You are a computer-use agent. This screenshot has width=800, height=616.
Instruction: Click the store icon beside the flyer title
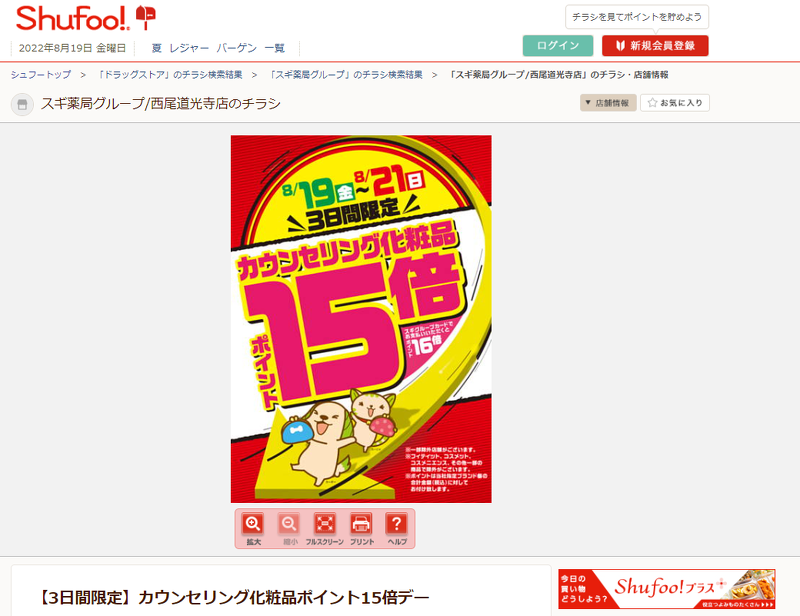pyautogui.click(x=22, y=104)
